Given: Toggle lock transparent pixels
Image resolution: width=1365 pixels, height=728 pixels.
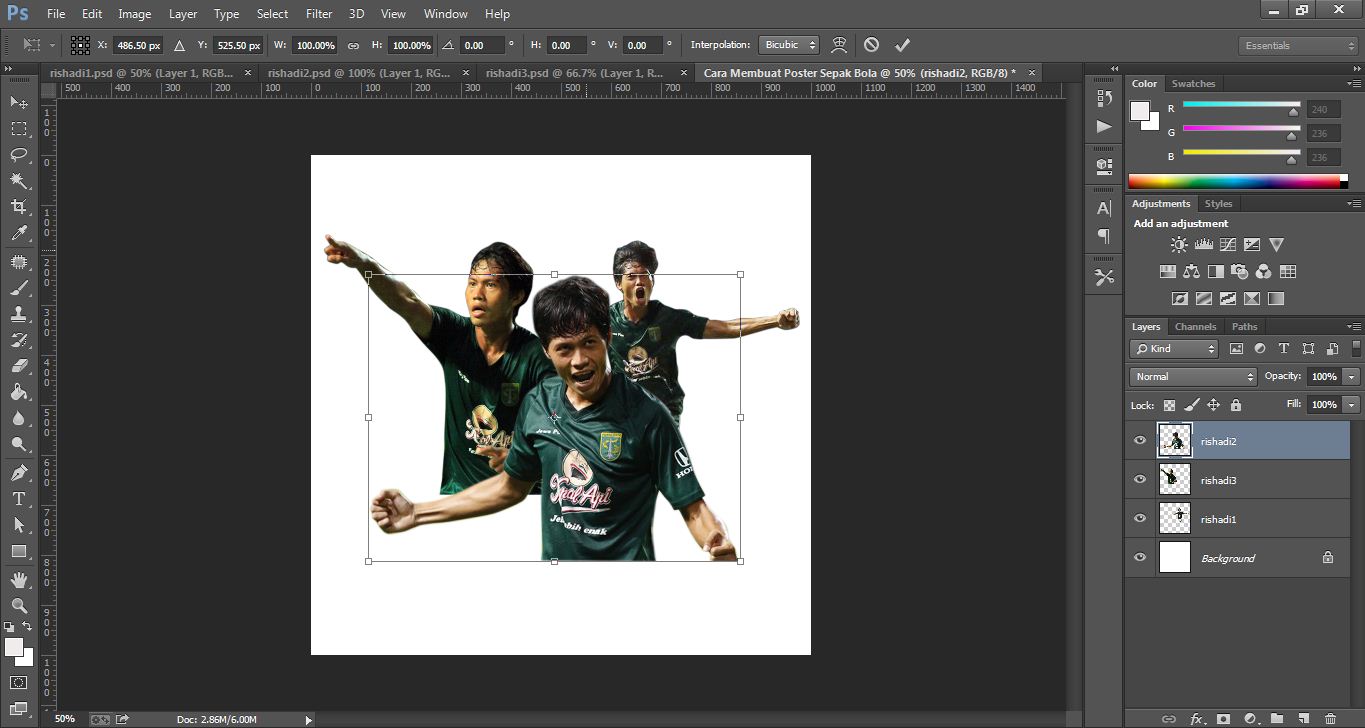Looking at the screenshot, I should [x=1169, y=405].
